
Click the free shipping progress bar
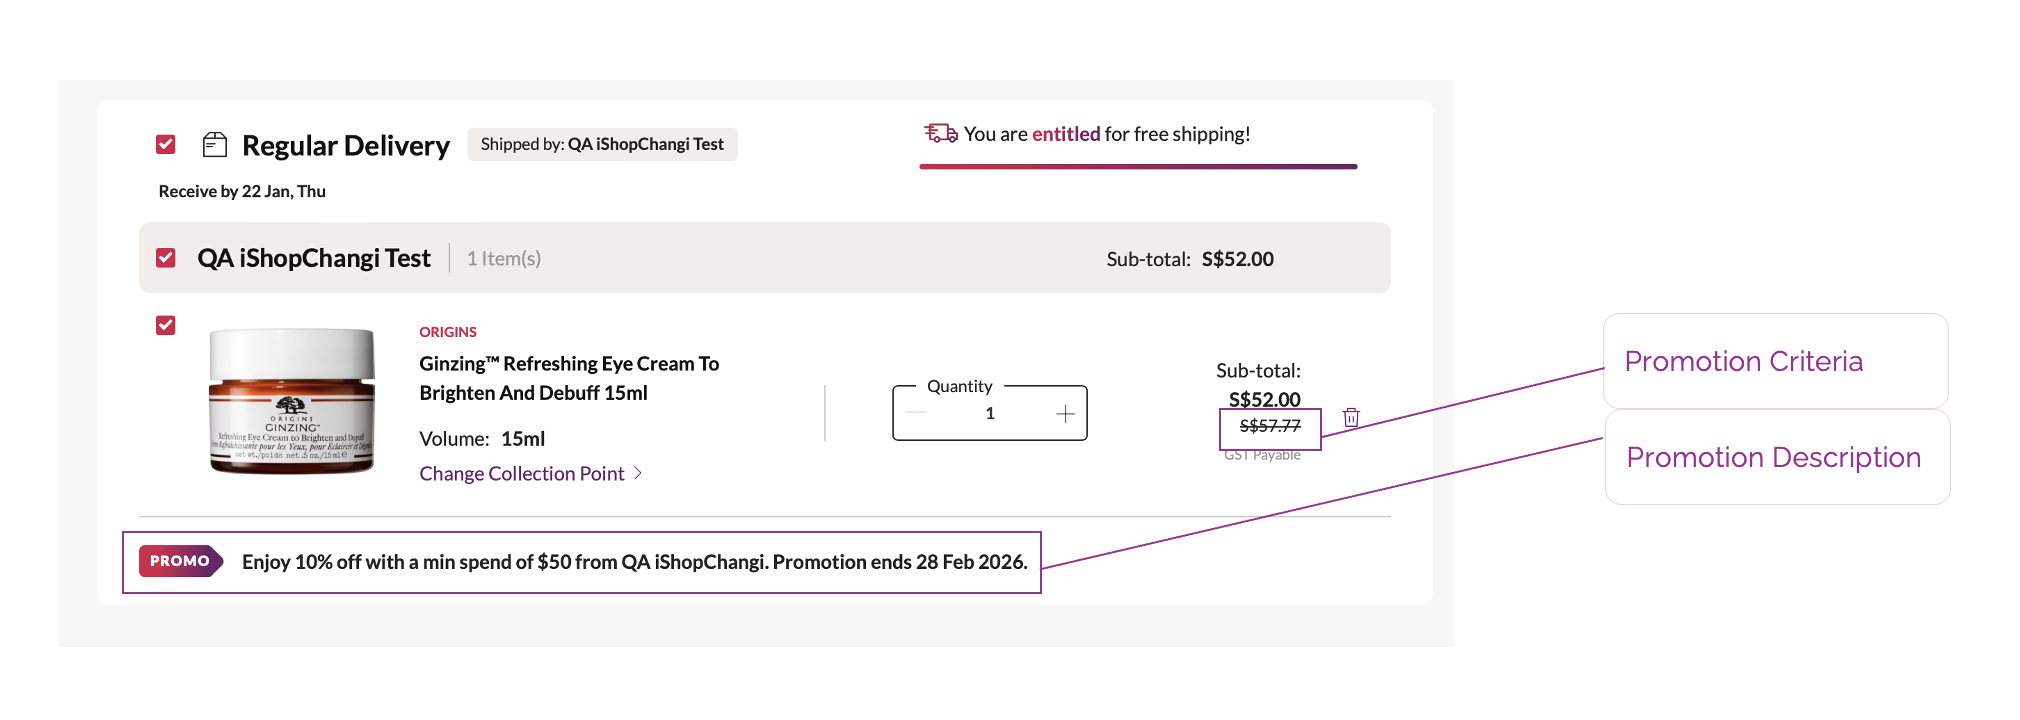click(x=1138, y=166)
